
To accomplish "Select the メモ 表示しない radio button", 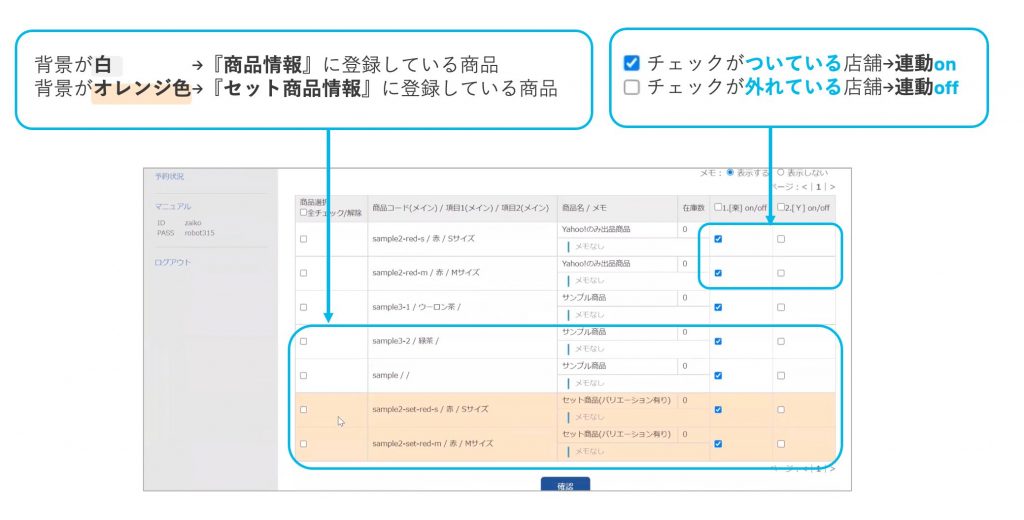I will coord(781,172).
